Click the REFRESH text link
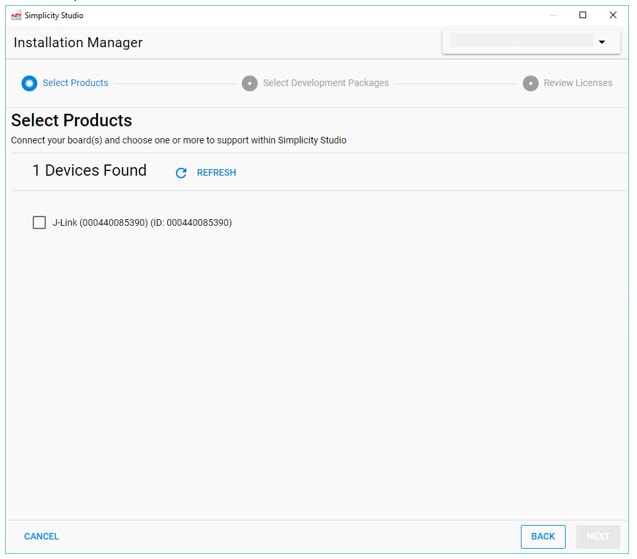Viewport: 637px width, 559px height. [x=216, y=173]
